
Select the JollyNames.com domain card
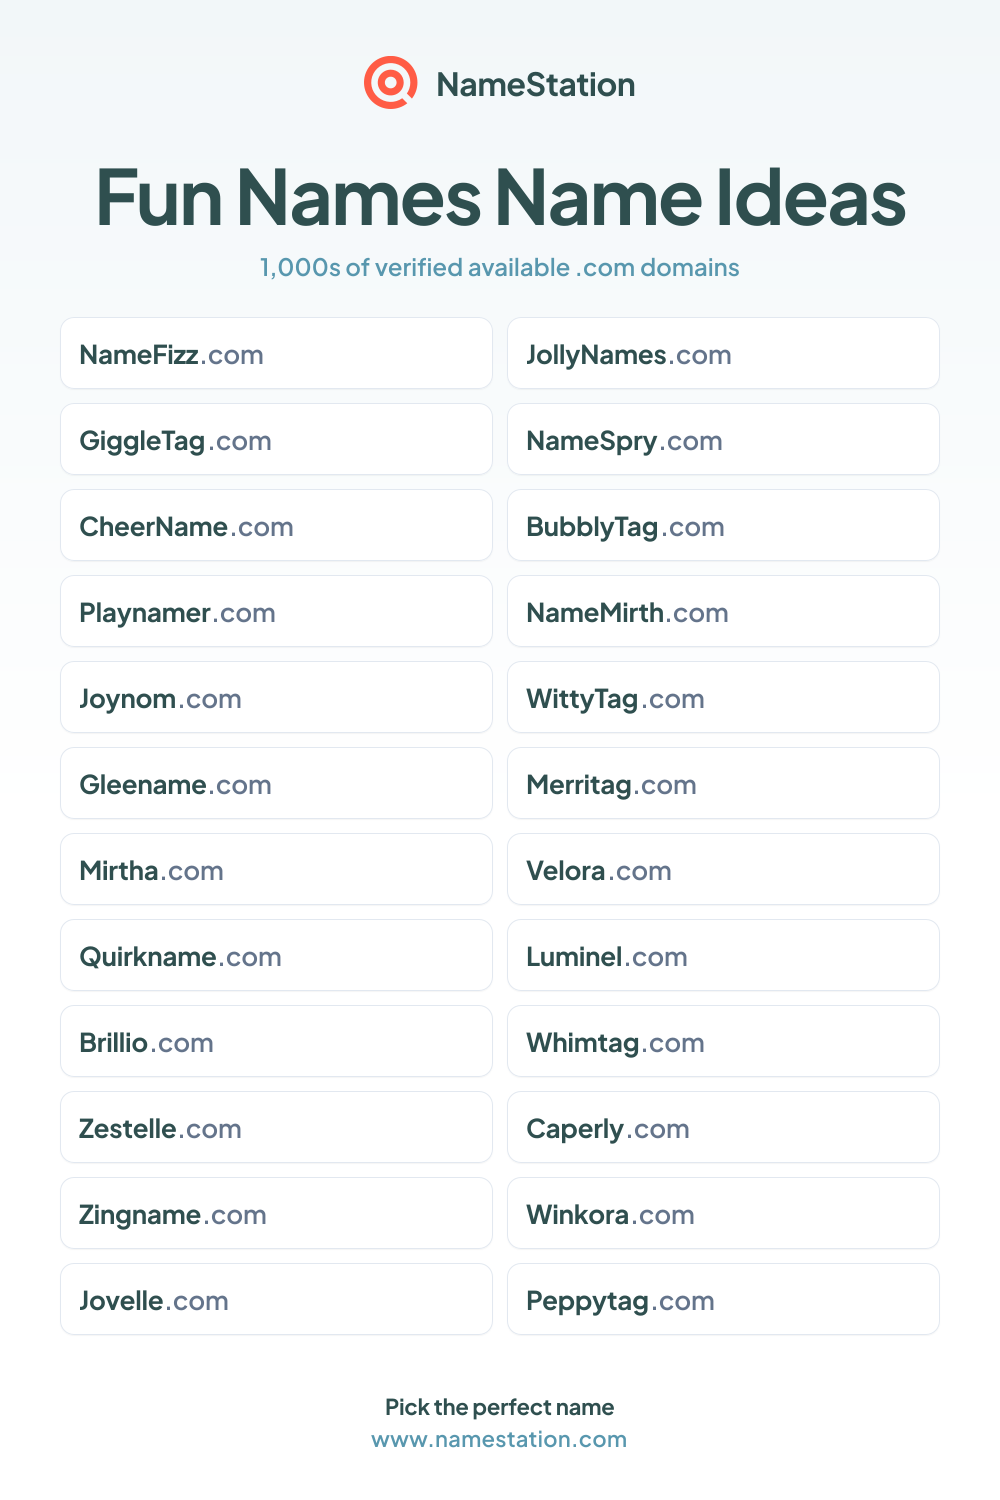tap(723, 353)
